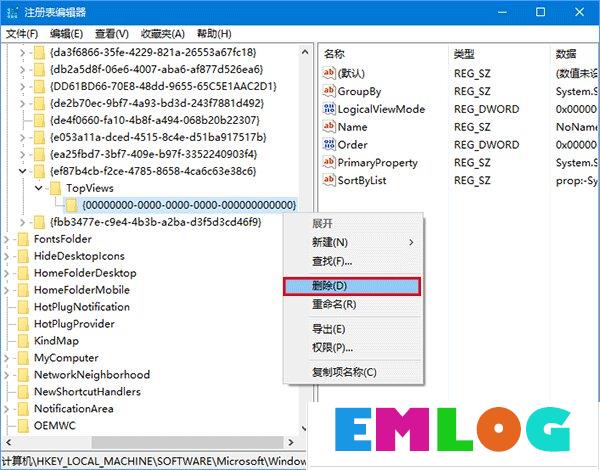Click the horizontal scrollbar thumb in tree pane

187,442
